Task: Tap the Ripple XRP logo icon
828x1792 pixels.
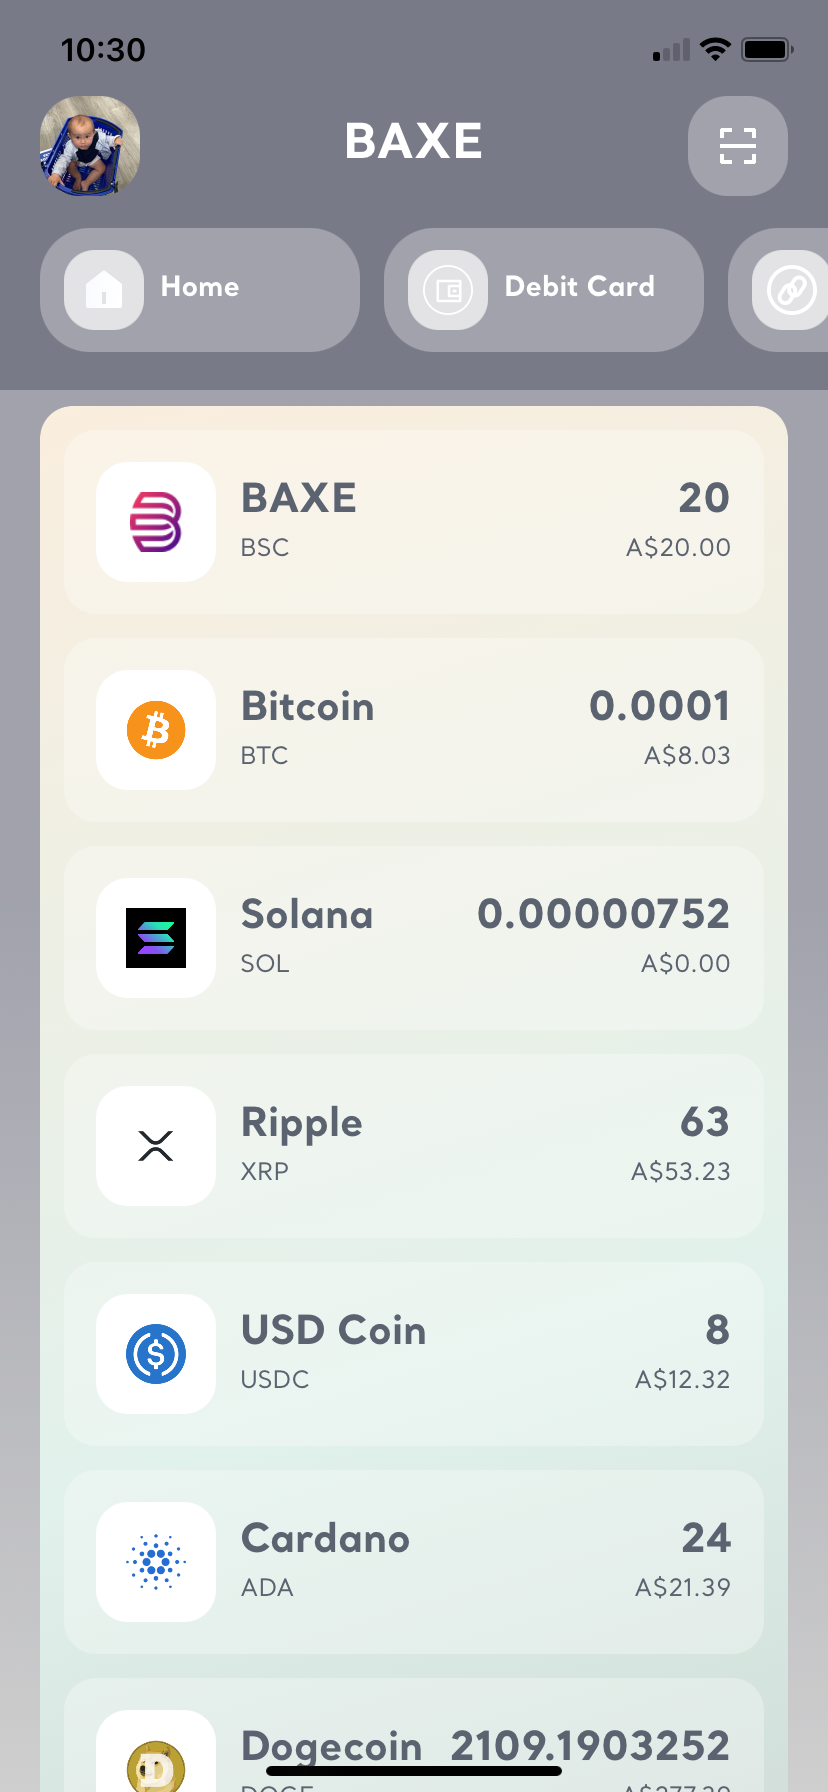Action: pos(156,1146)
